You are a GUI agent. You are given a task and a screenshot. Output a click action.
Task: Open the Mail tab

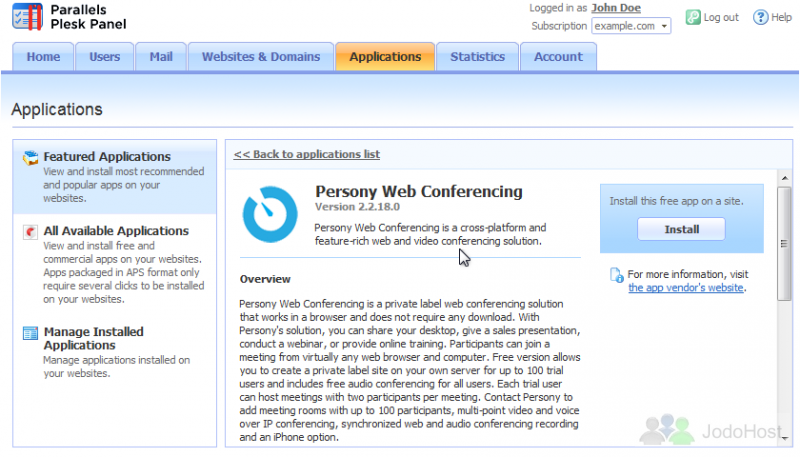[161, 57]
